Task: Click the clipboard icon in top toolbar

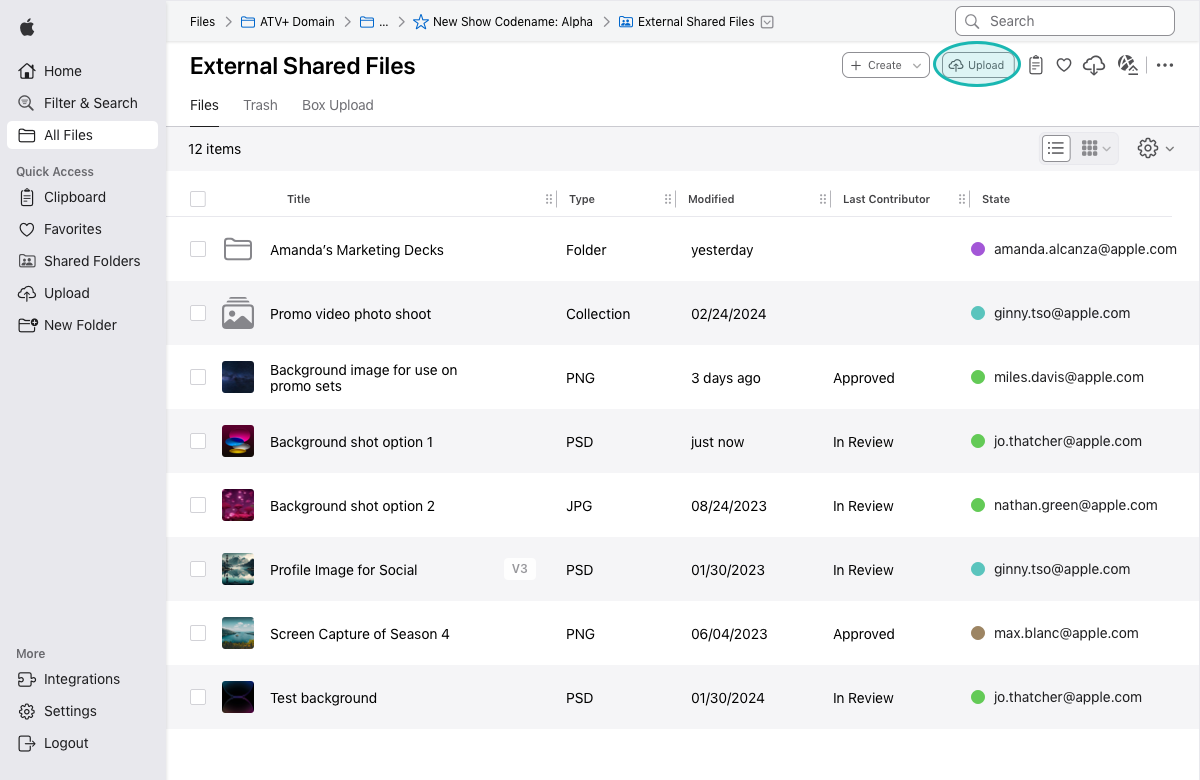Action: 1036,65
